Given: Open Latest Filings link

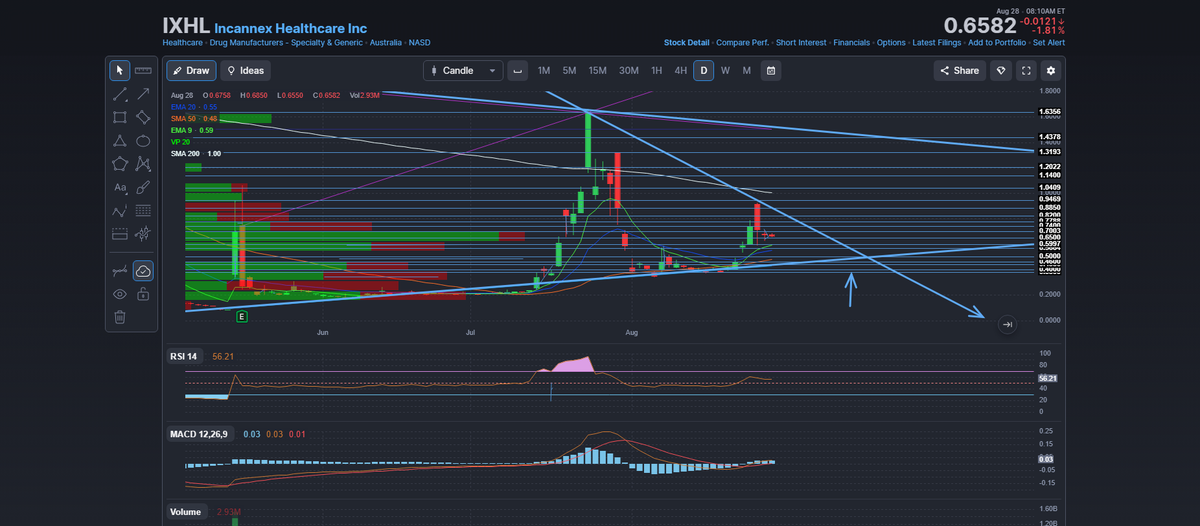Looking at the screenshot, I should [x=937, y=43].
